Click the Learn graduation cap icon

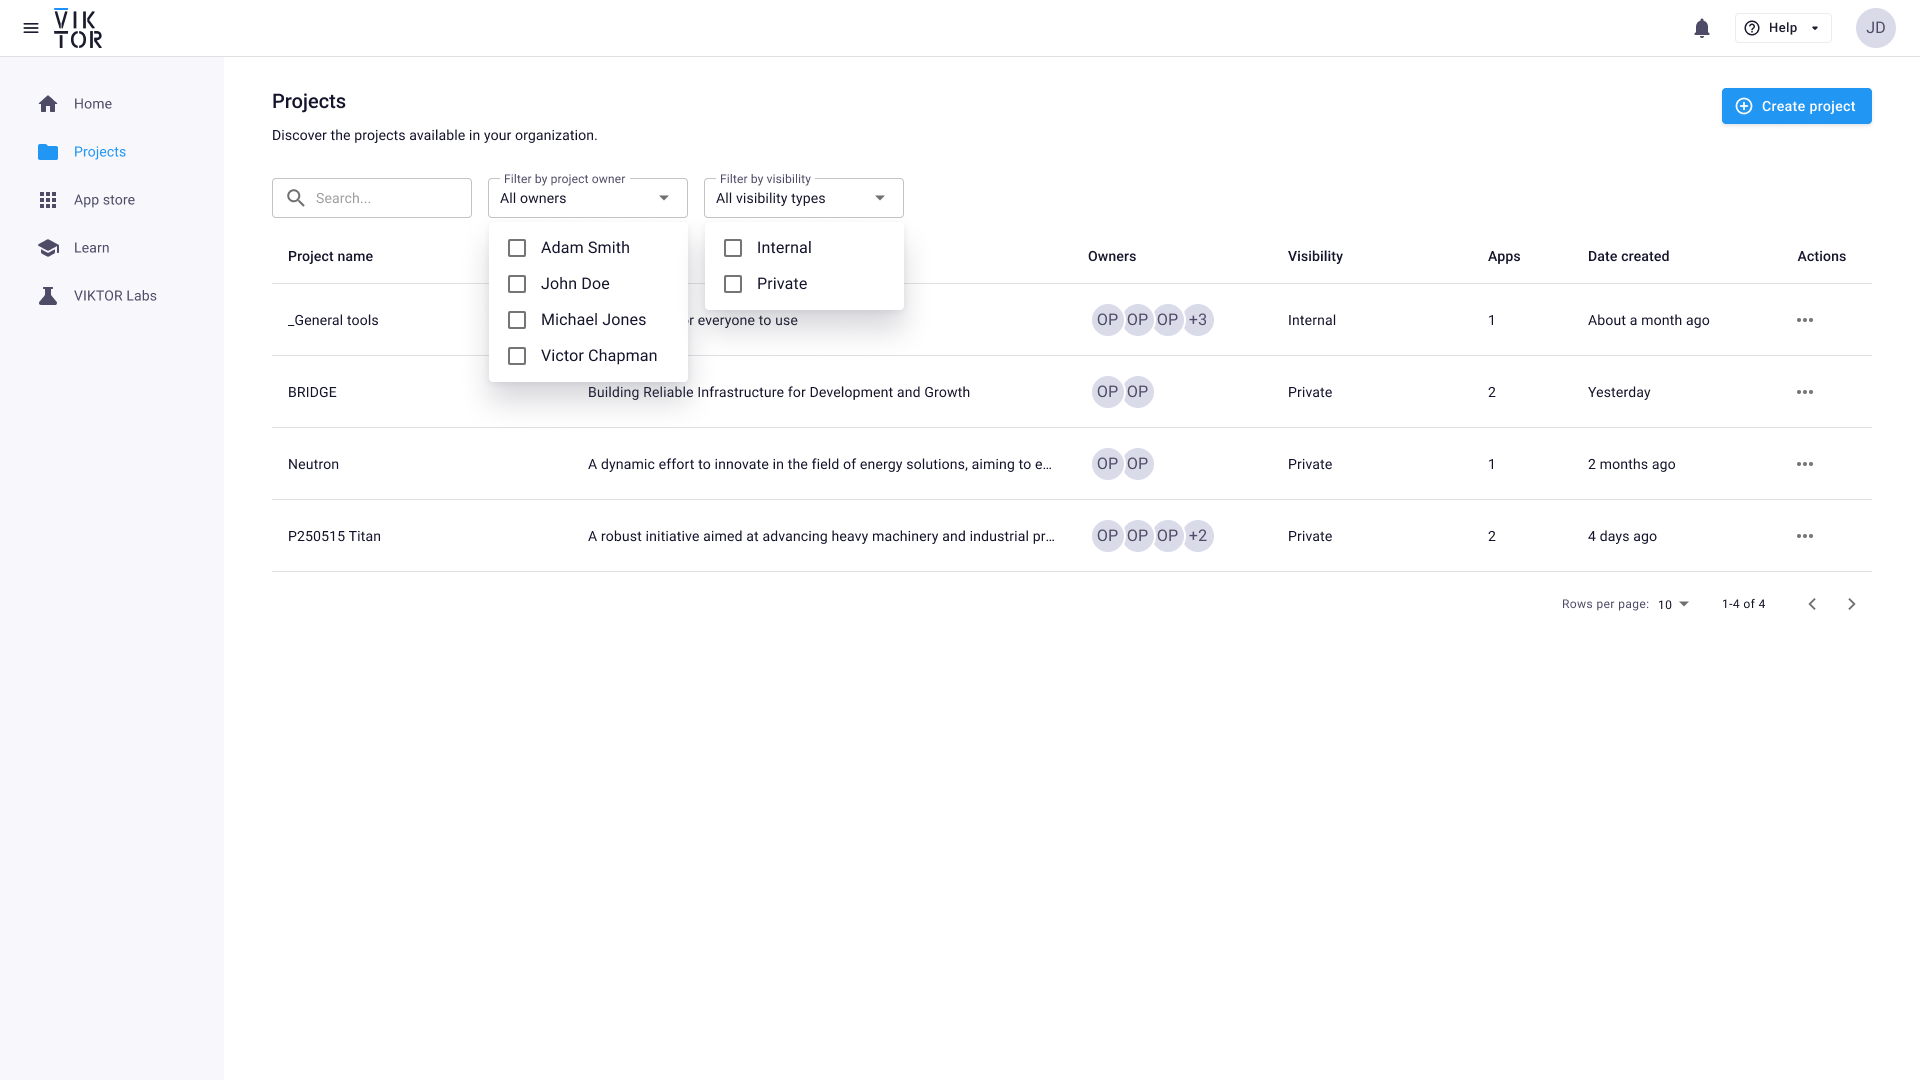coord(48,247)
